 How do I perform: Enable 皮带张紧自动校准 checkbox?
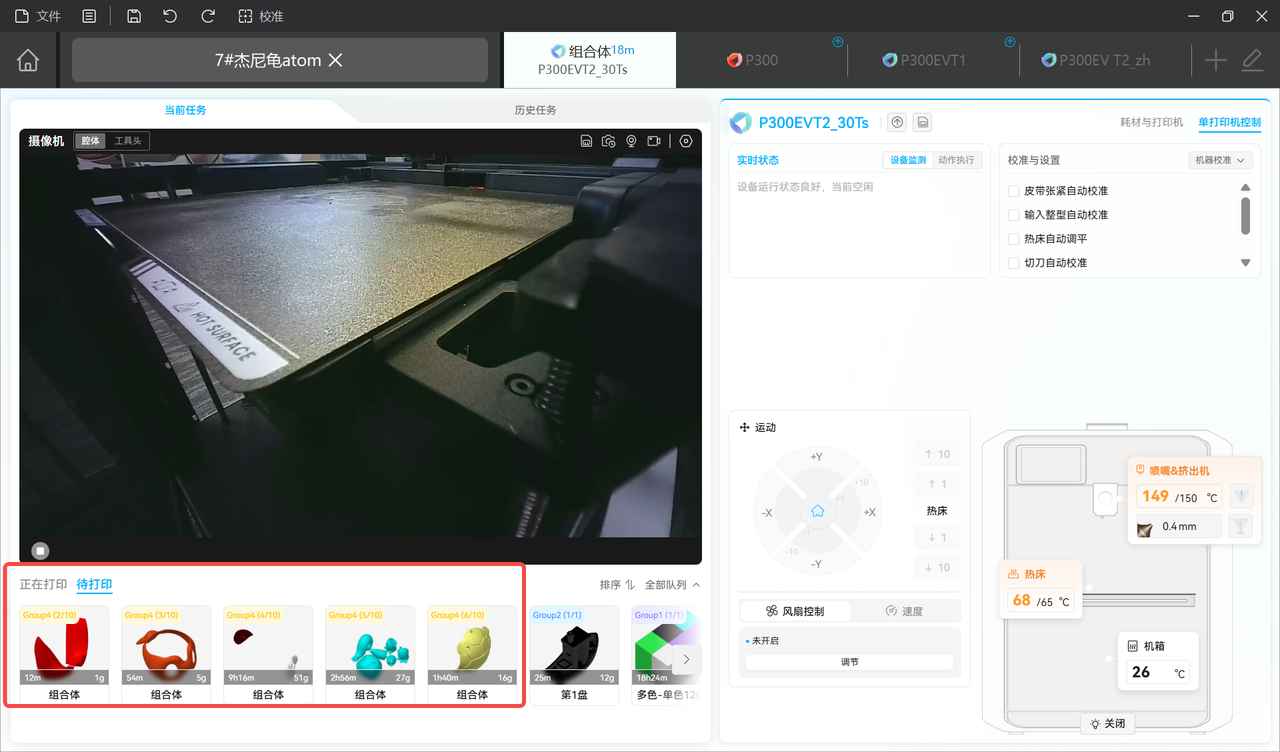coord(1014,191)
